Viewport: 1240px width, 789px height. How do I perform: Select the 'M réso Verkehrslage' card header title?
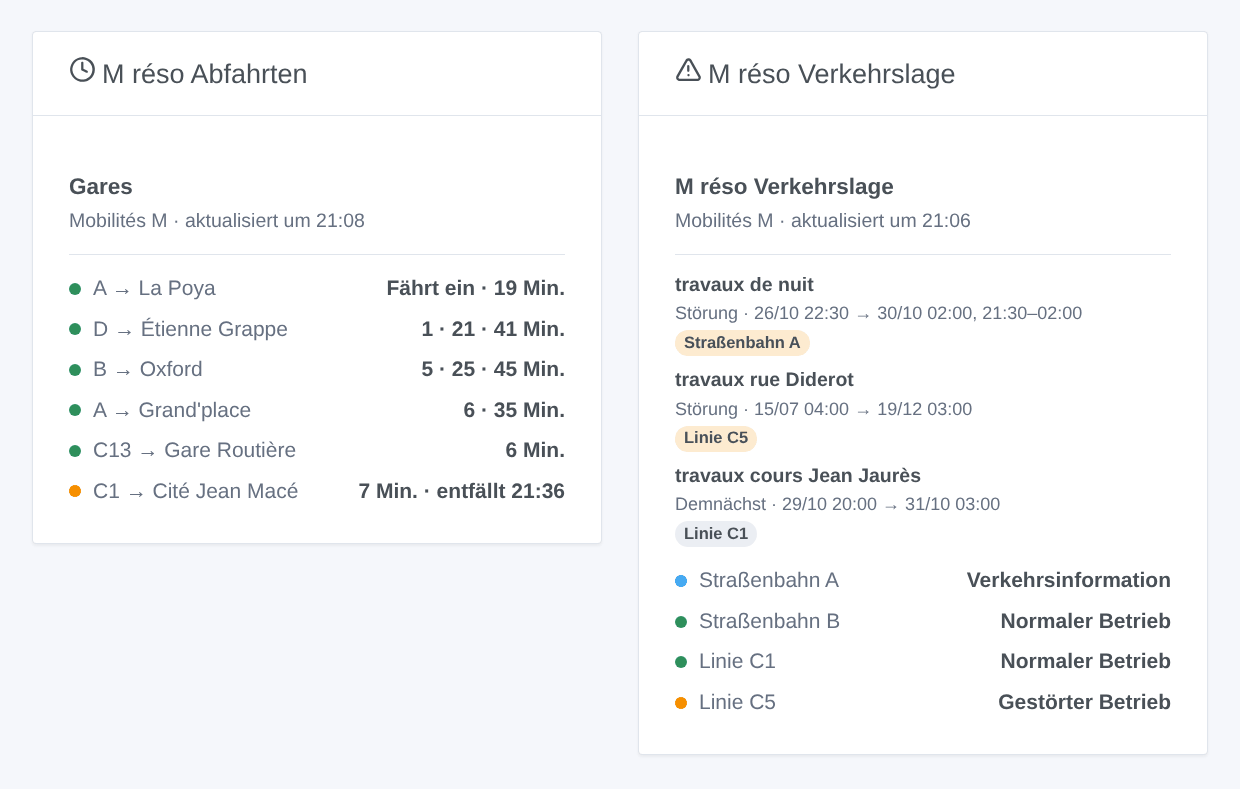click(831, 74)
